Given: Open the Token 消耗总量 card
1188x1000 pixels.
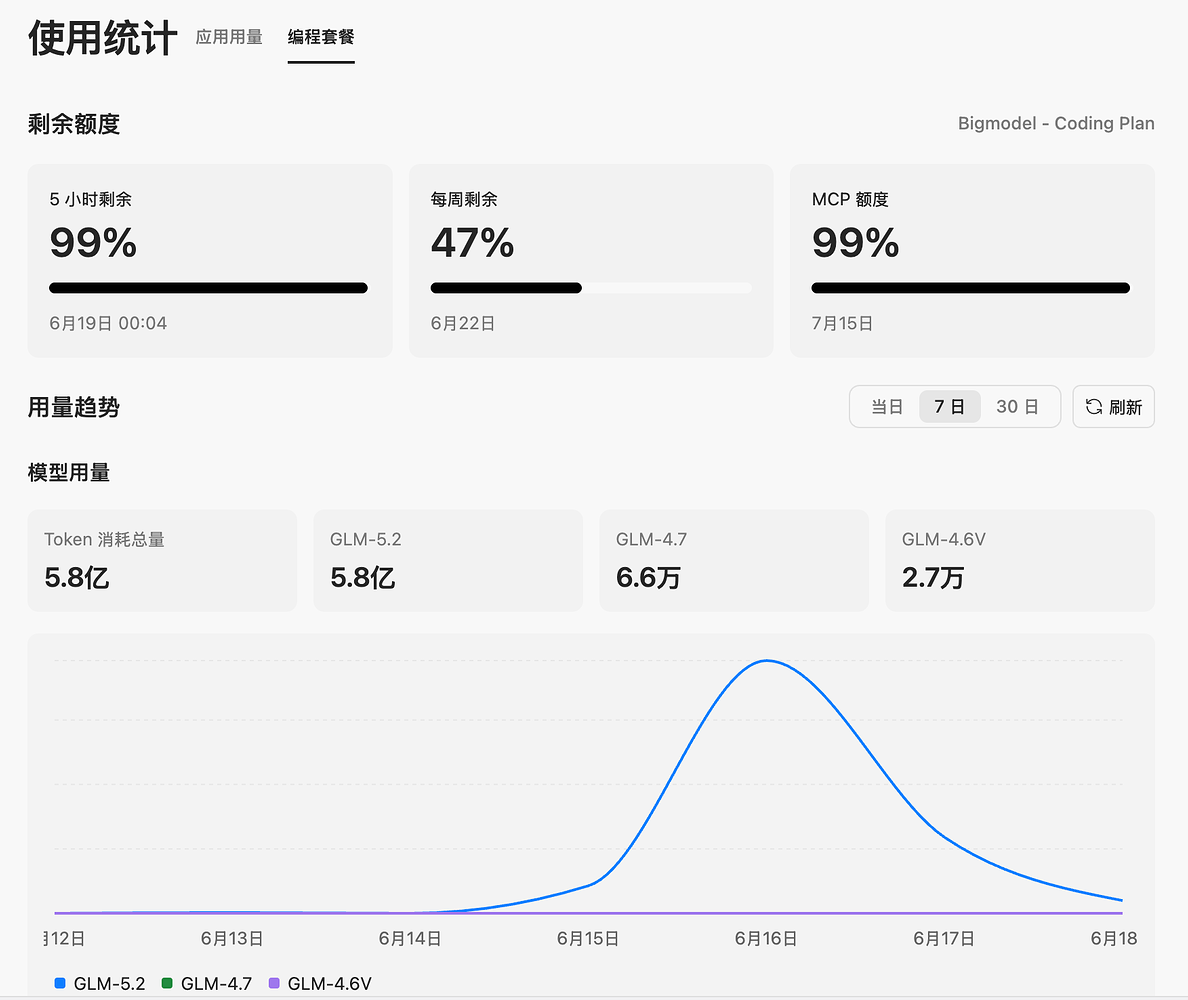Looking at the screenshot, I should (x=162, y=561).
